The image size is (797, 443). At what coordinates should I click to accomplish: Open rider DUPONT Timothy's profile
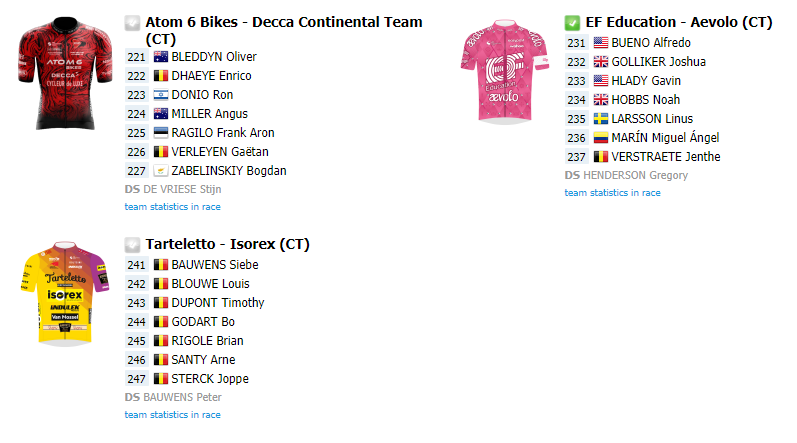click(218, 303)
